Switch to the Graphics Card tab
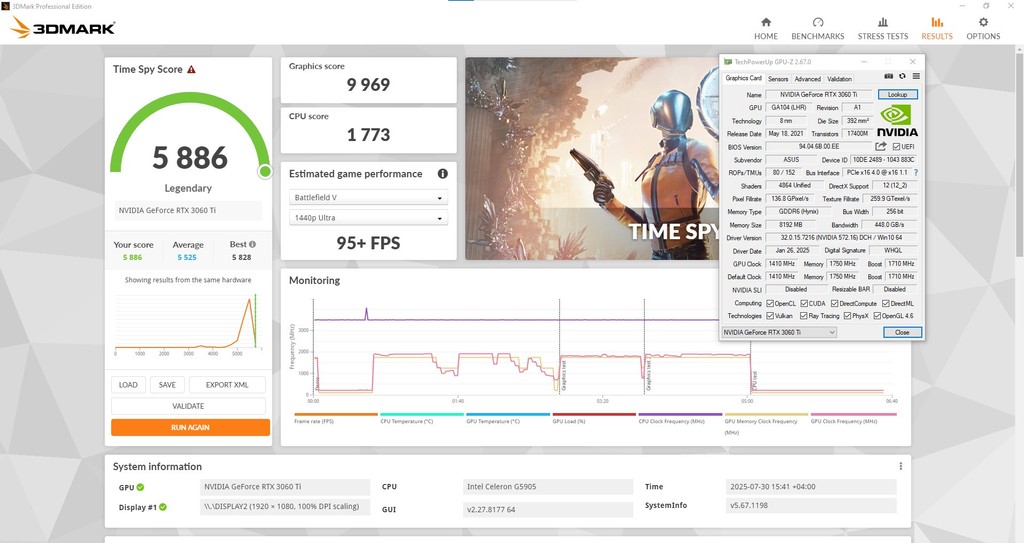 pyautogui.click(x=743, y=78)
